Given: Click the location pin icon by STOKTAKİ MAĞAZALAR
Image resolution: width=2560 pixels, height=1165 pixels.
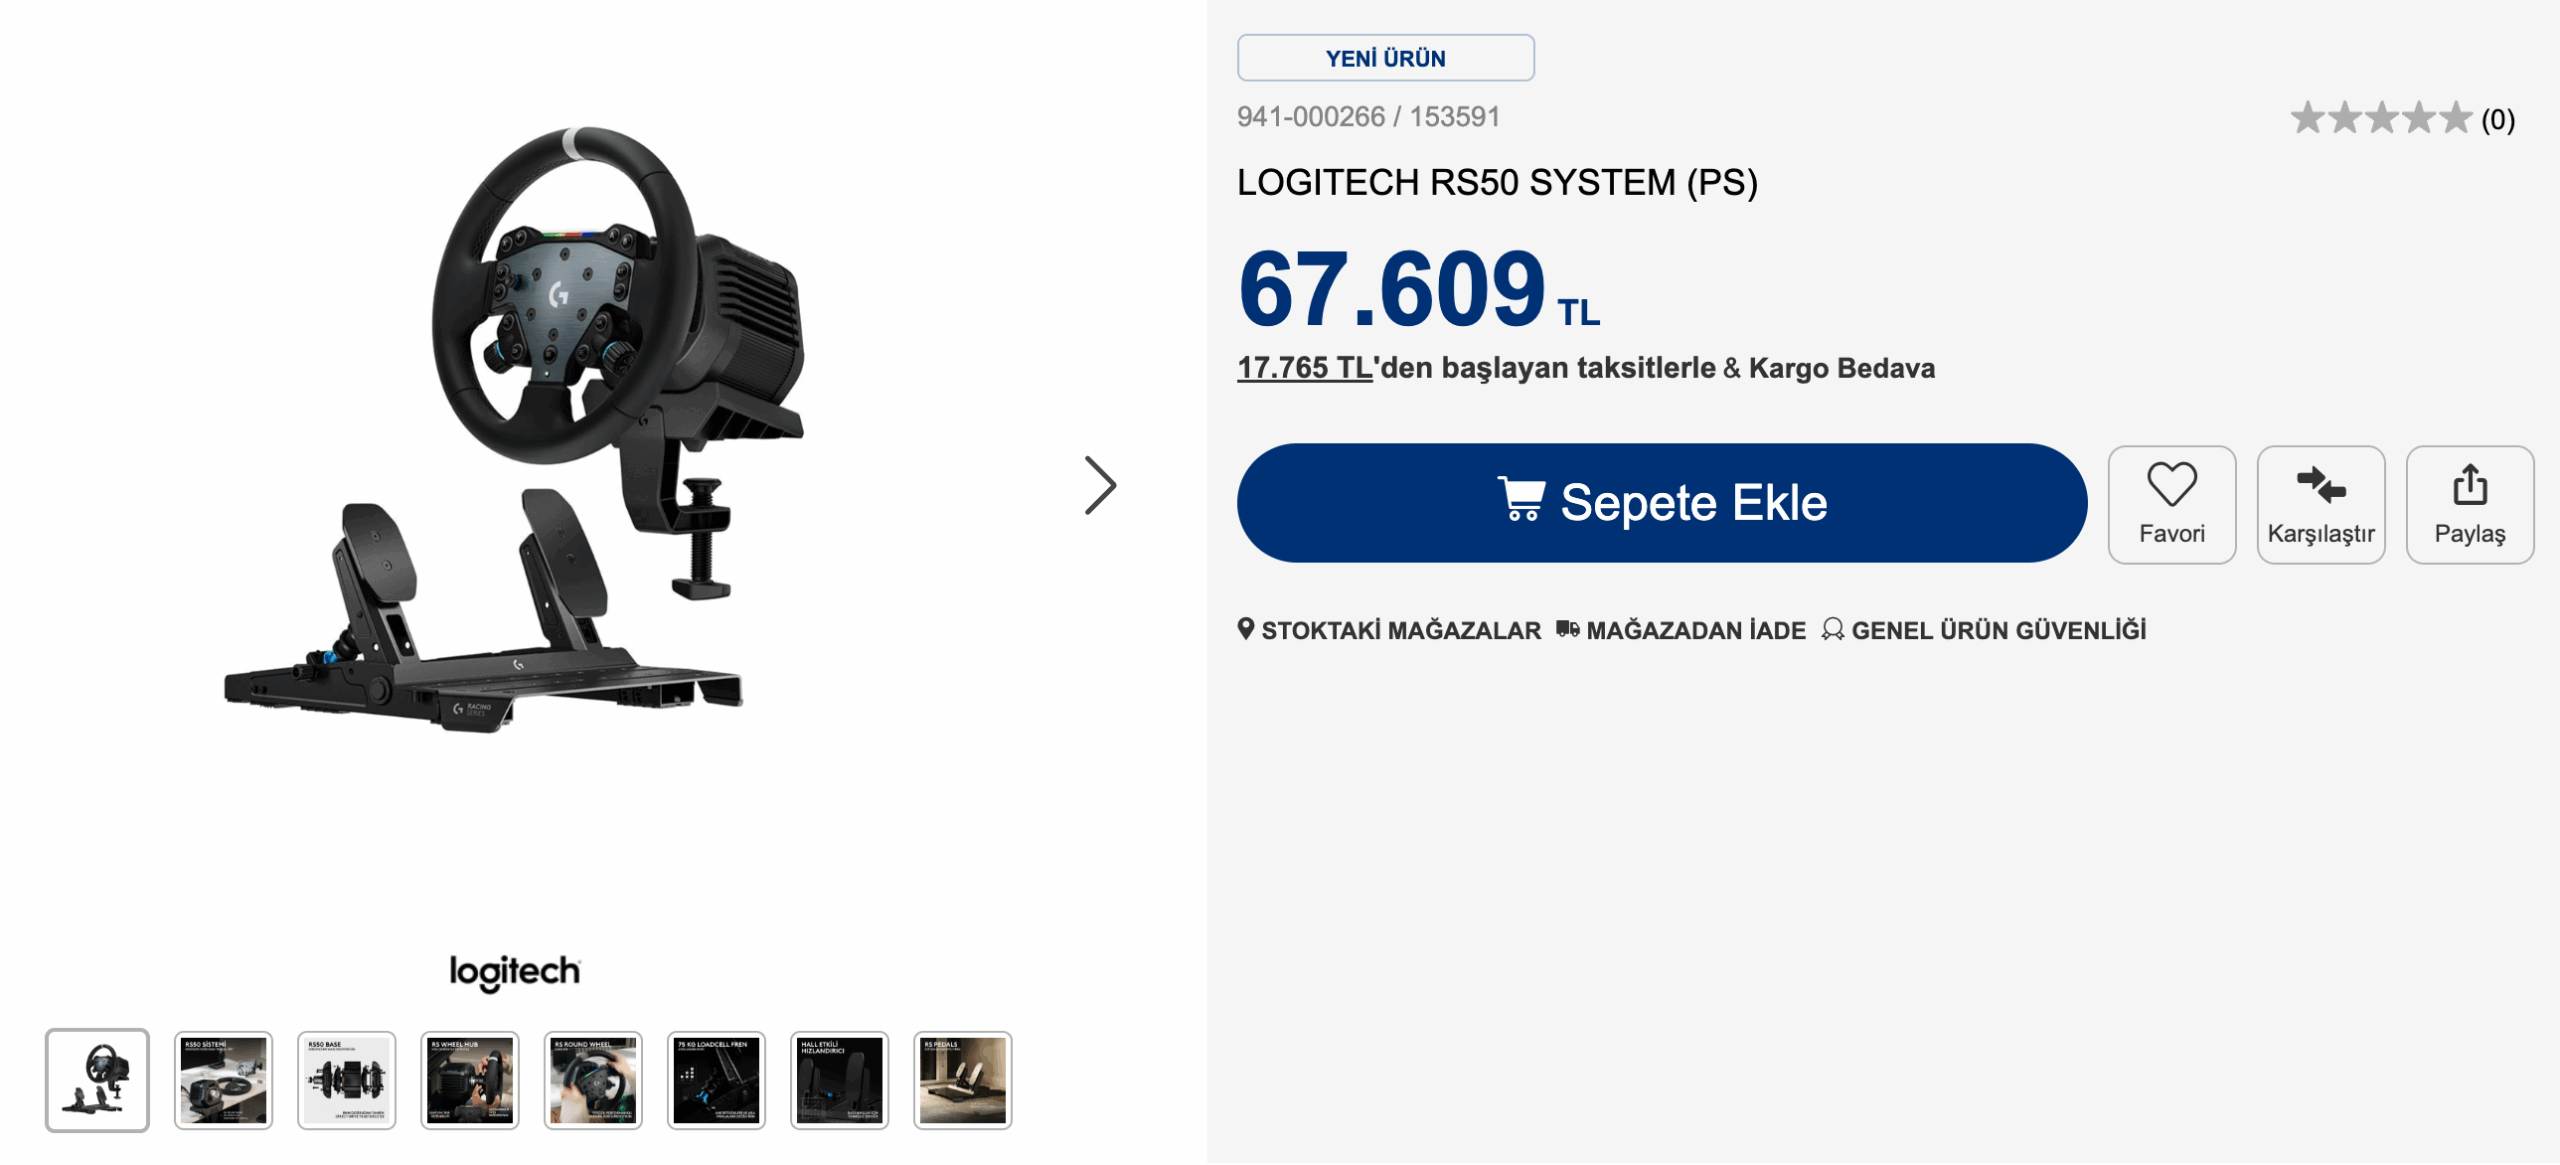Looking at the screenshot, I should pos(1247,630).
